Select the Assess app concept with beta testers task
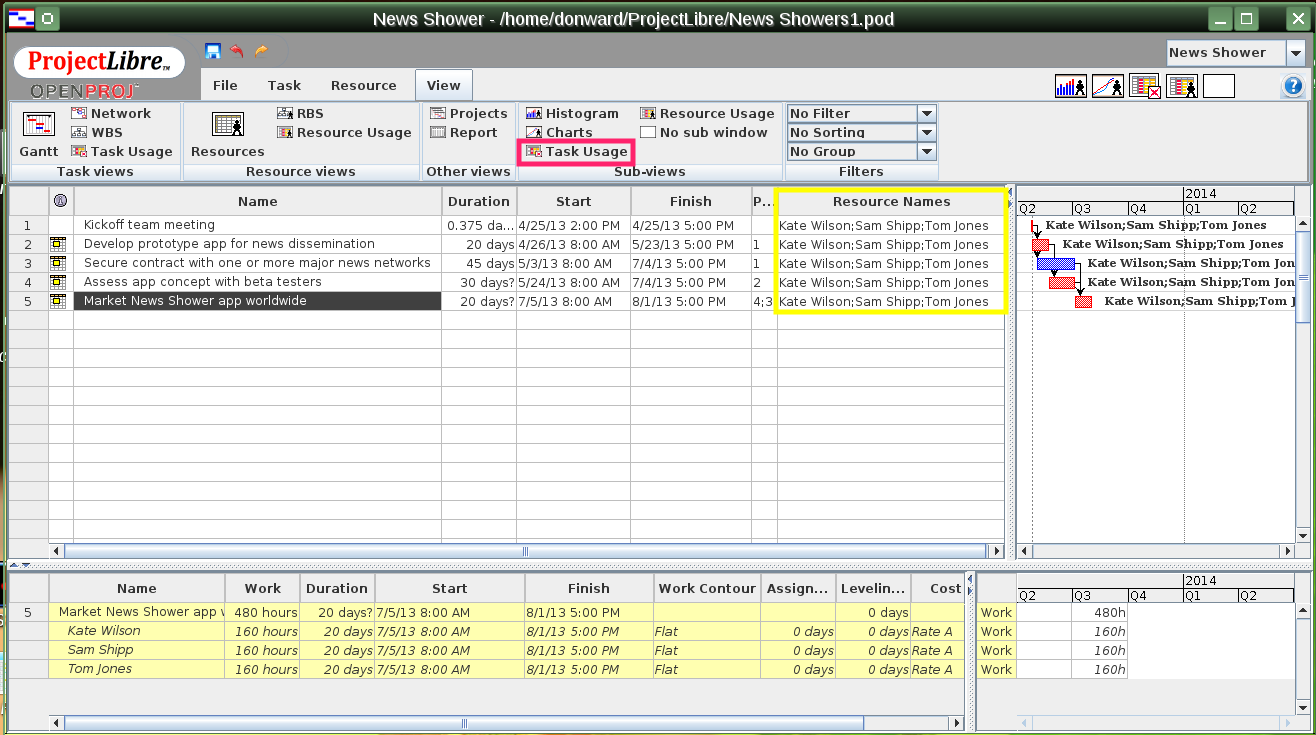 pos(257,282)
